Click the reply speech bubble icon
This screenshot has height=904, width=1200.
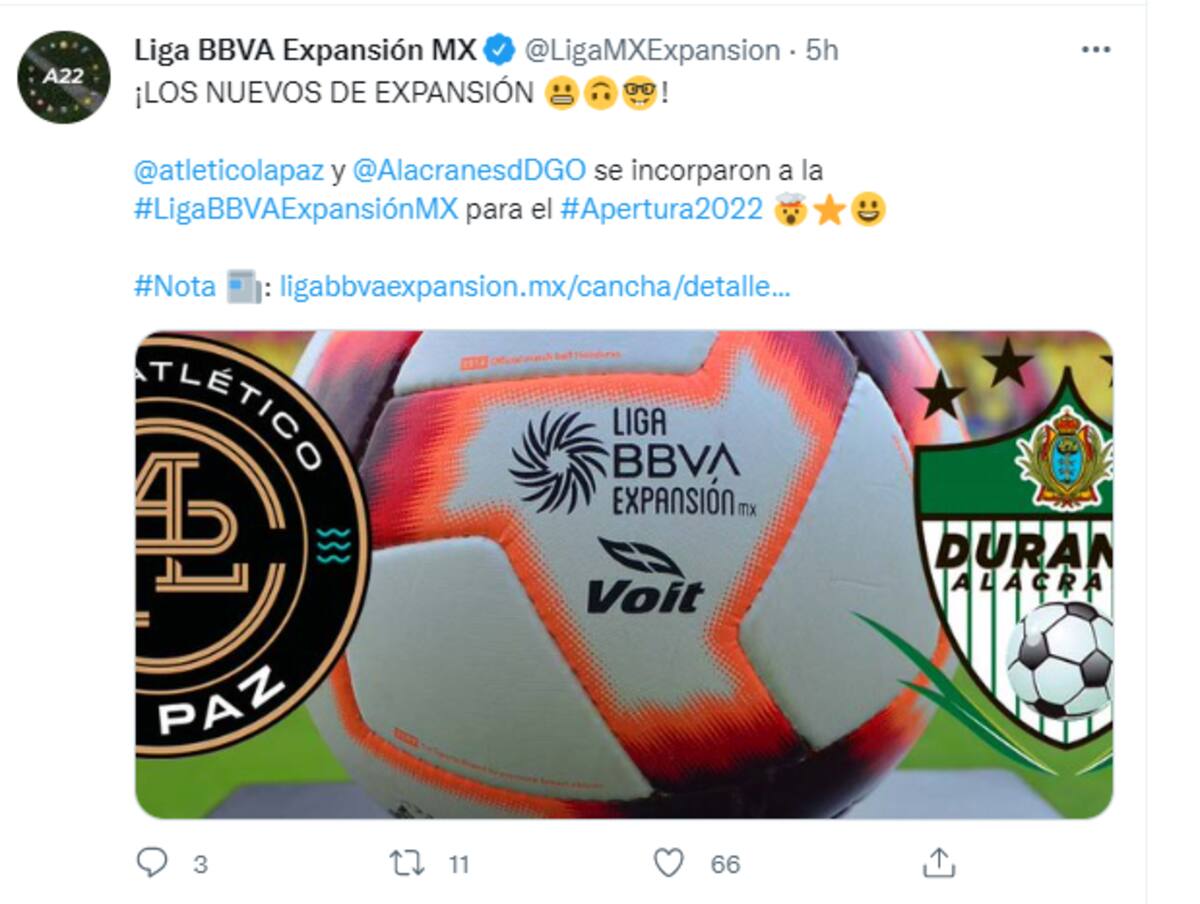151,862
